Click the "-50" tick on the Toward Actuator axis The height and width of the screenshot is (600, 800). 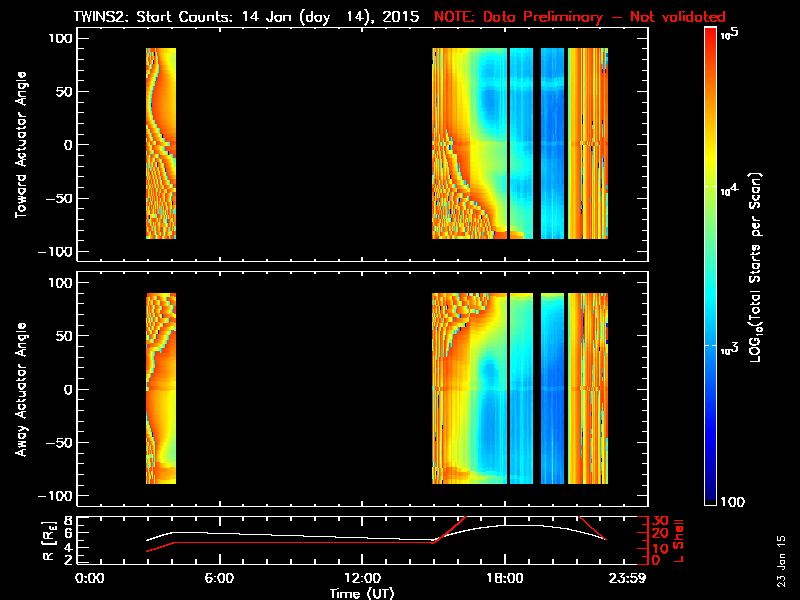pos(59,198)
